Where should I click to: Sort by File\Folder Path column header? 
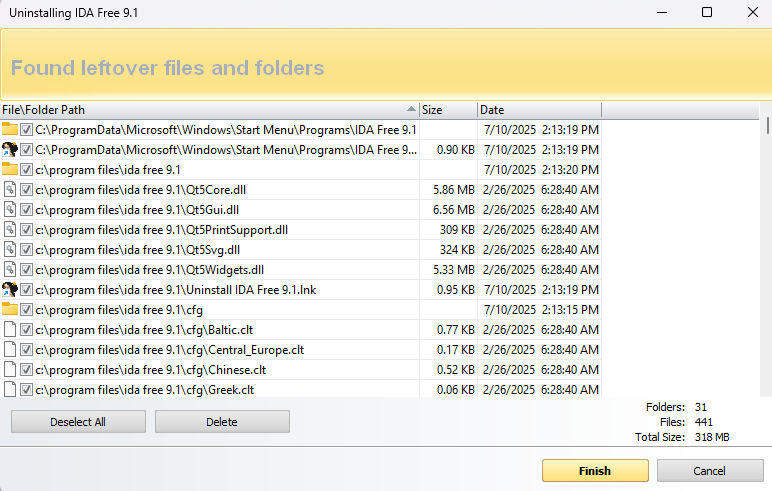[x=200, y=109]
